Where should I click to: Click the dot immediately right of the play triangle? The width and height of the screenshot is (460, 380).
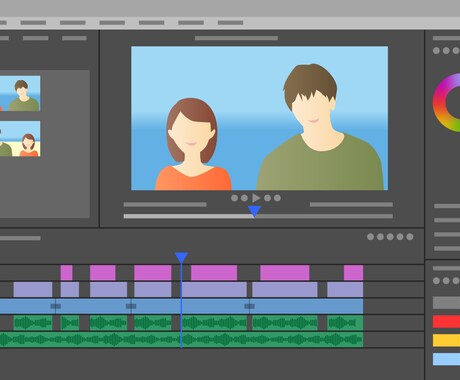click(x=267, y=198)
